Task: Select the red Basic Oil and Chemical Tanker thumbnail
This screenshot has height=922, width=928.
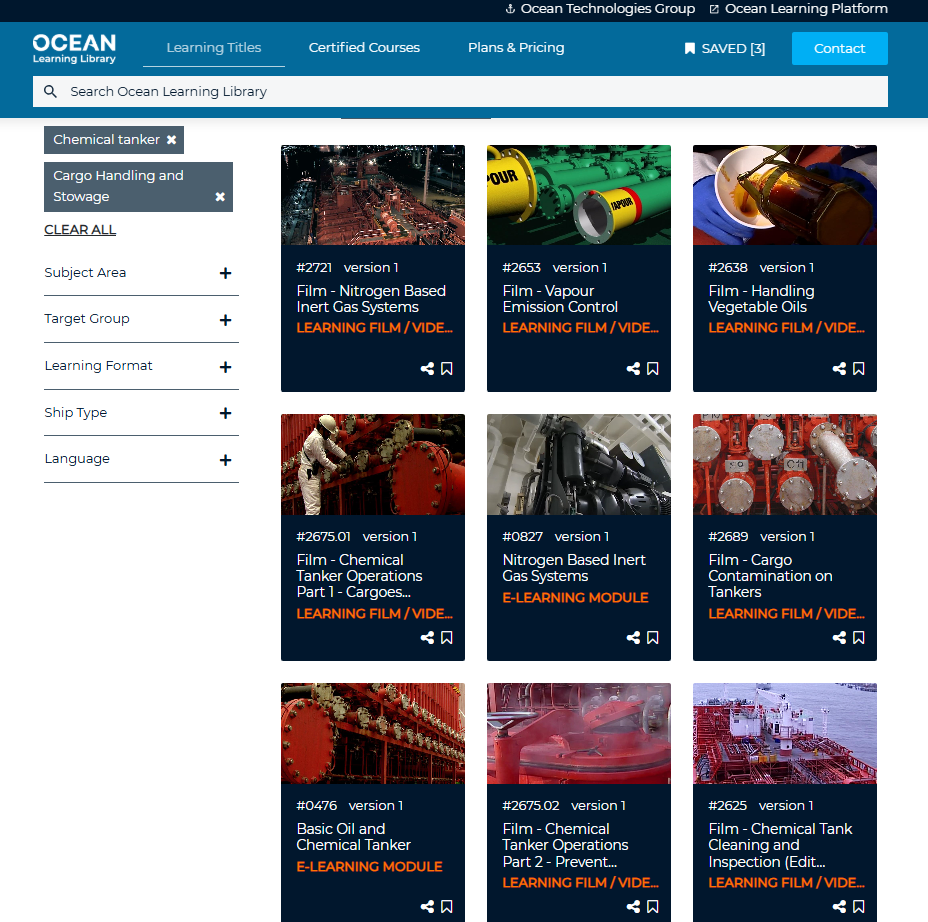Action: point(372,733)
